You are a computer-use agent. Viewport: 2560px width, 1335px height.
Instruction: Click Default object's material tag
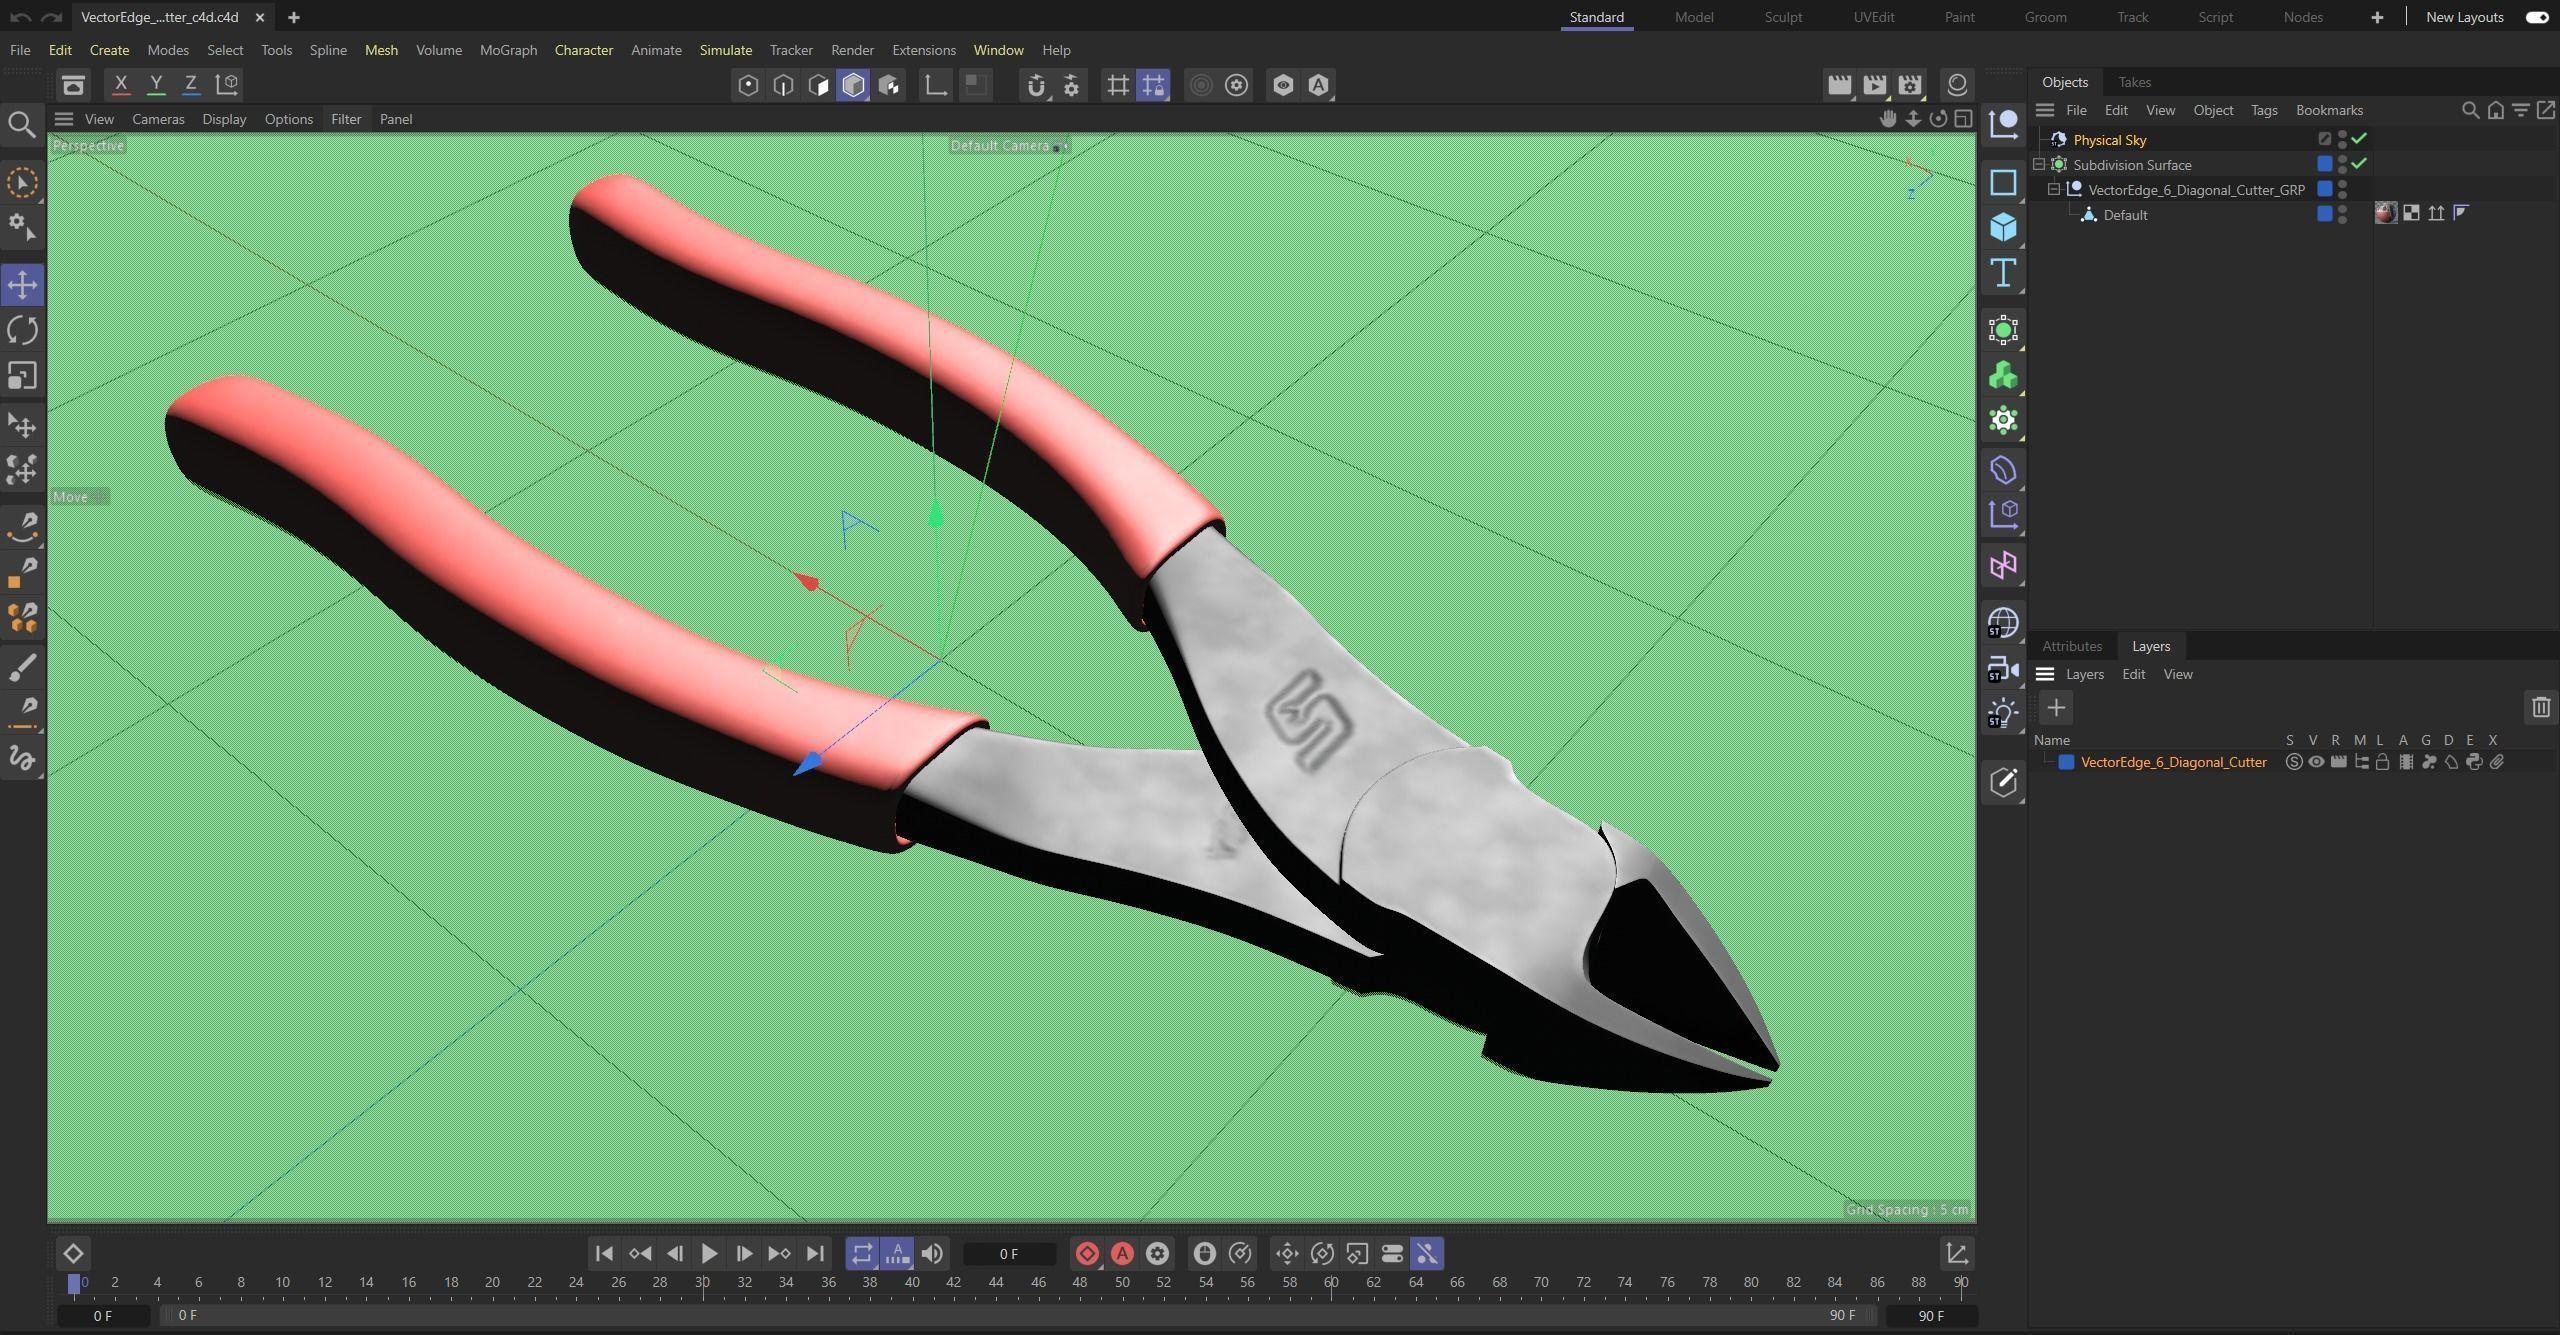tap(2386, 213)
